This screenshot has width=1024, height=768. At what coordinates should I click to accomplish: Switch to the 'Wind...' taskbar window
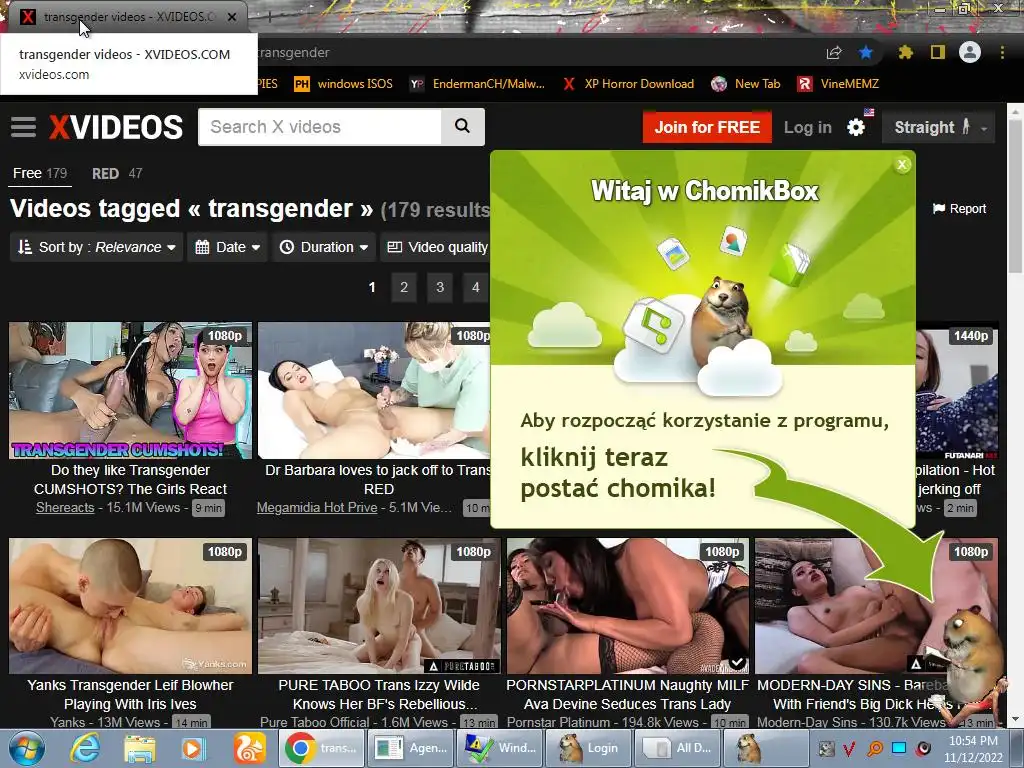(x=499, y=748)
